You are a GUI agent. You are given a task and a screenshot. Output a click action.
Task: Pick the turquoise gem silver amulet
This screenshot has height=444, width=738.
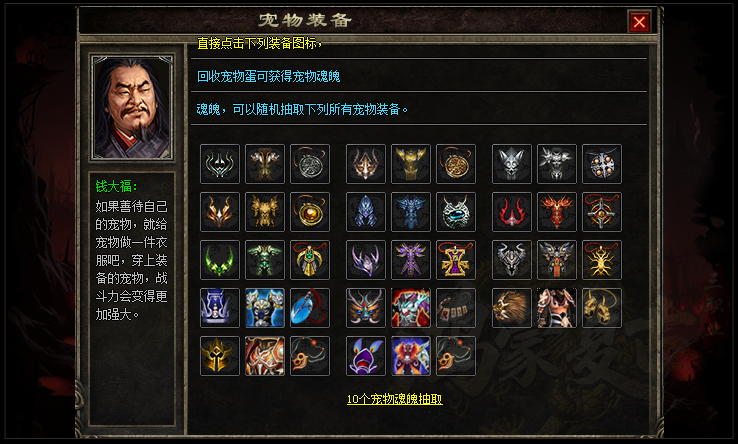(x=456, y=212)
